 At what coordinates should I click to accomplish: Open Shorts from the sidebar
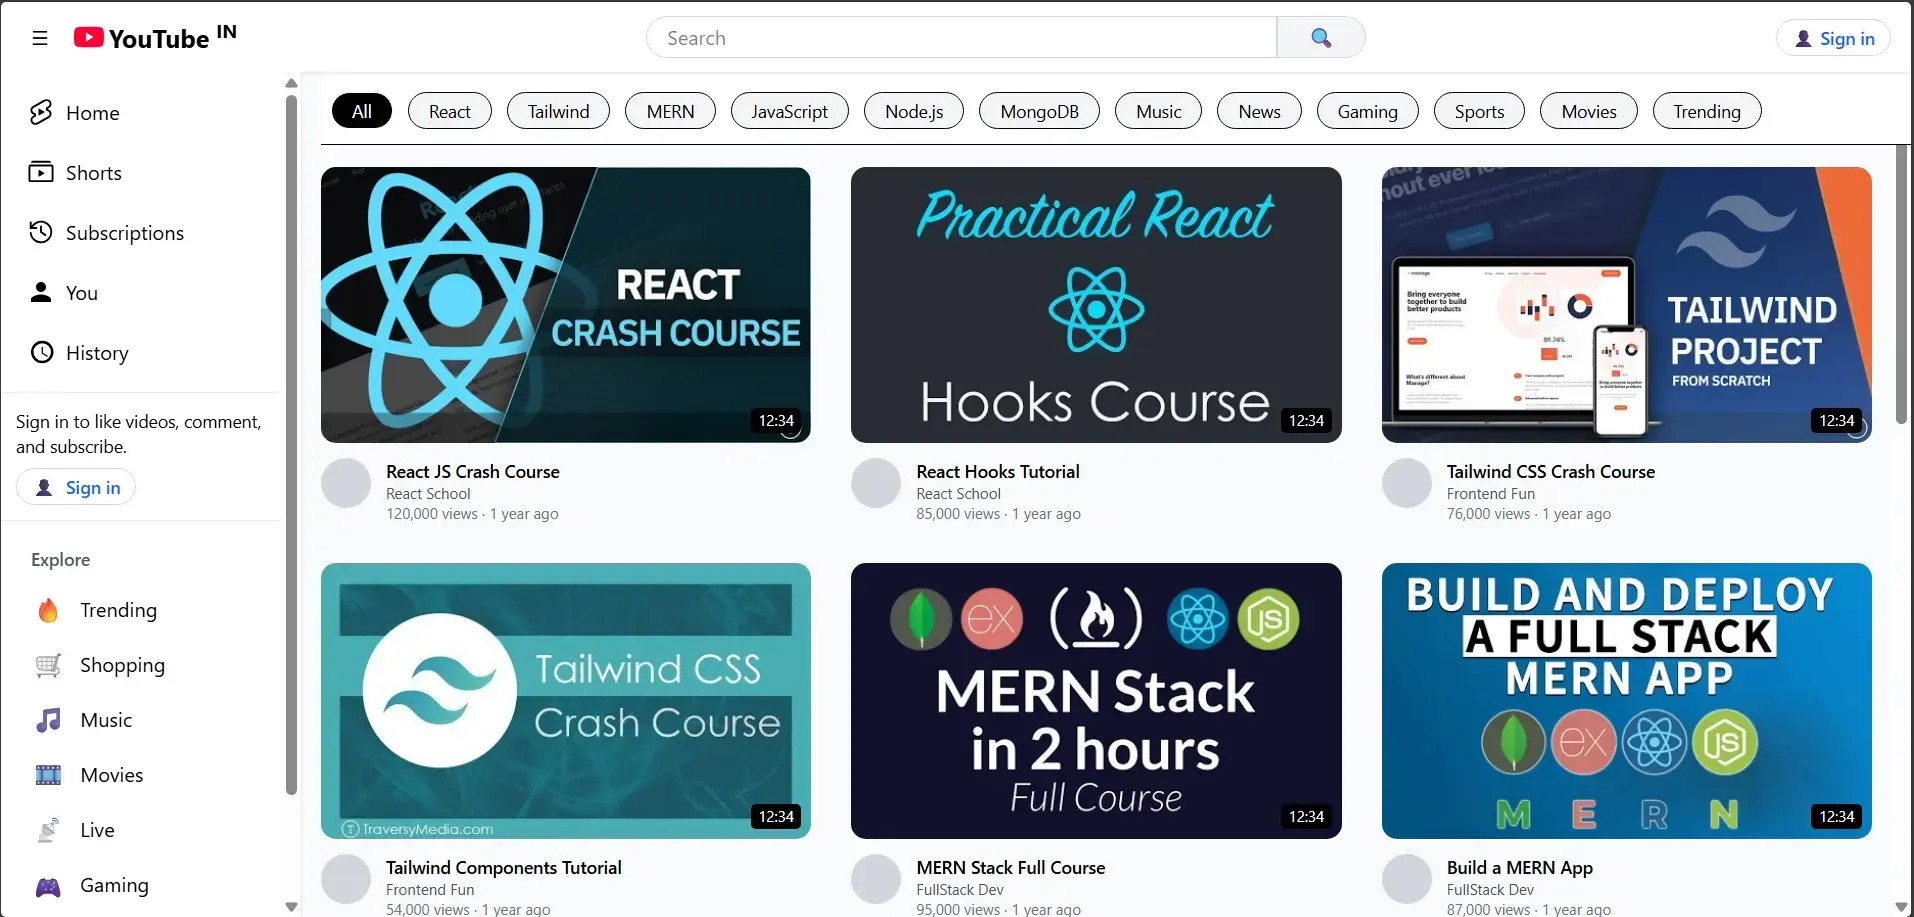click(x=41, y=172)
